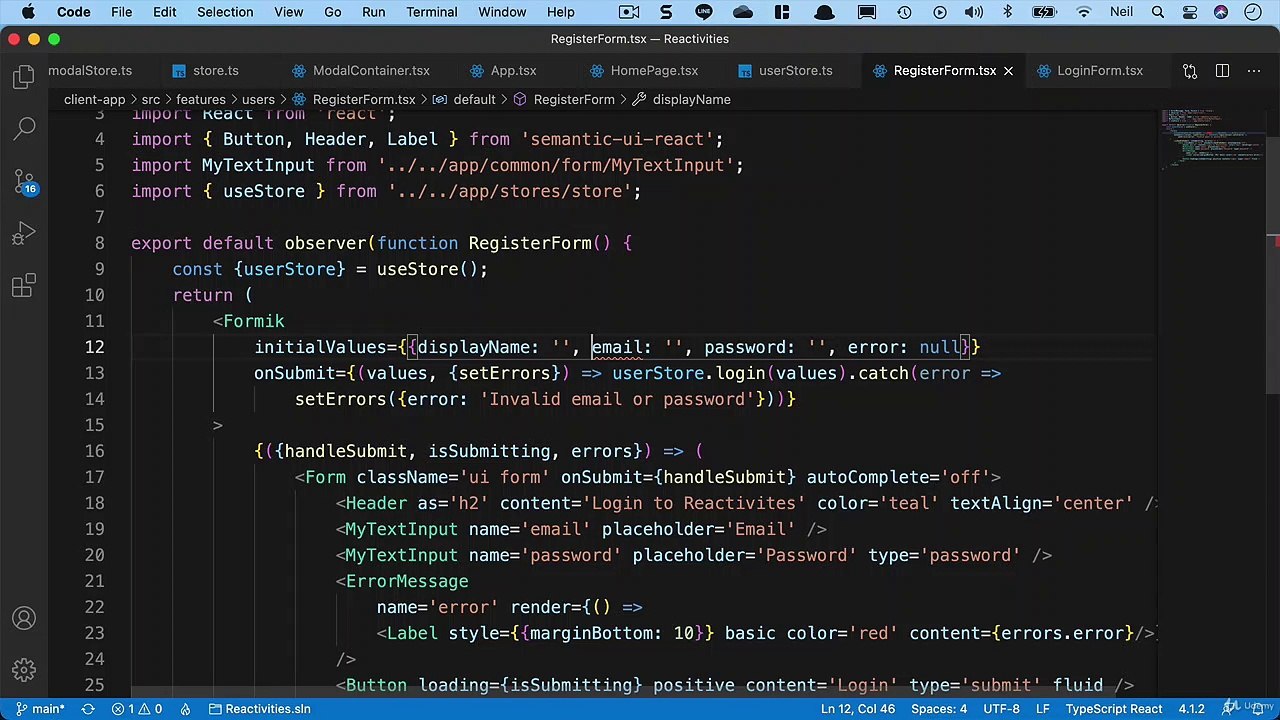1280x720 pixels.
Task: Switch to LoginForm.tsx tab
Action: tap(1099, 71)
